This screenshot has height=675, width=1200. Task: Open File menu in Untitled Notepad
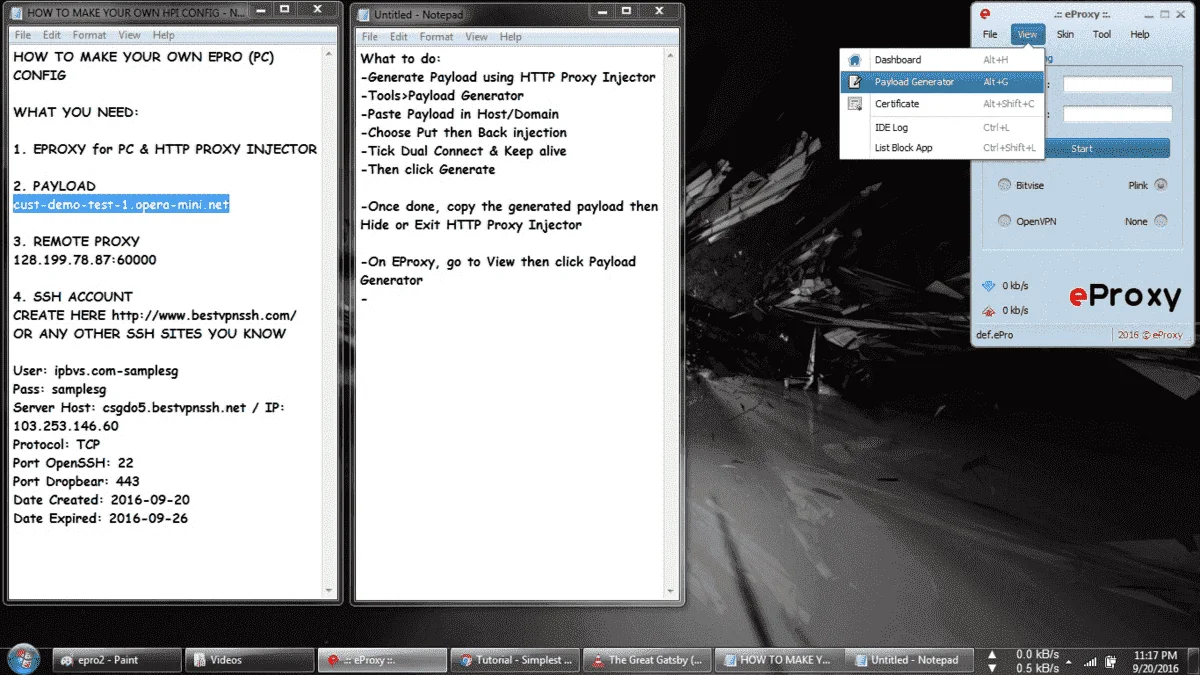click(x=369, y=37)
